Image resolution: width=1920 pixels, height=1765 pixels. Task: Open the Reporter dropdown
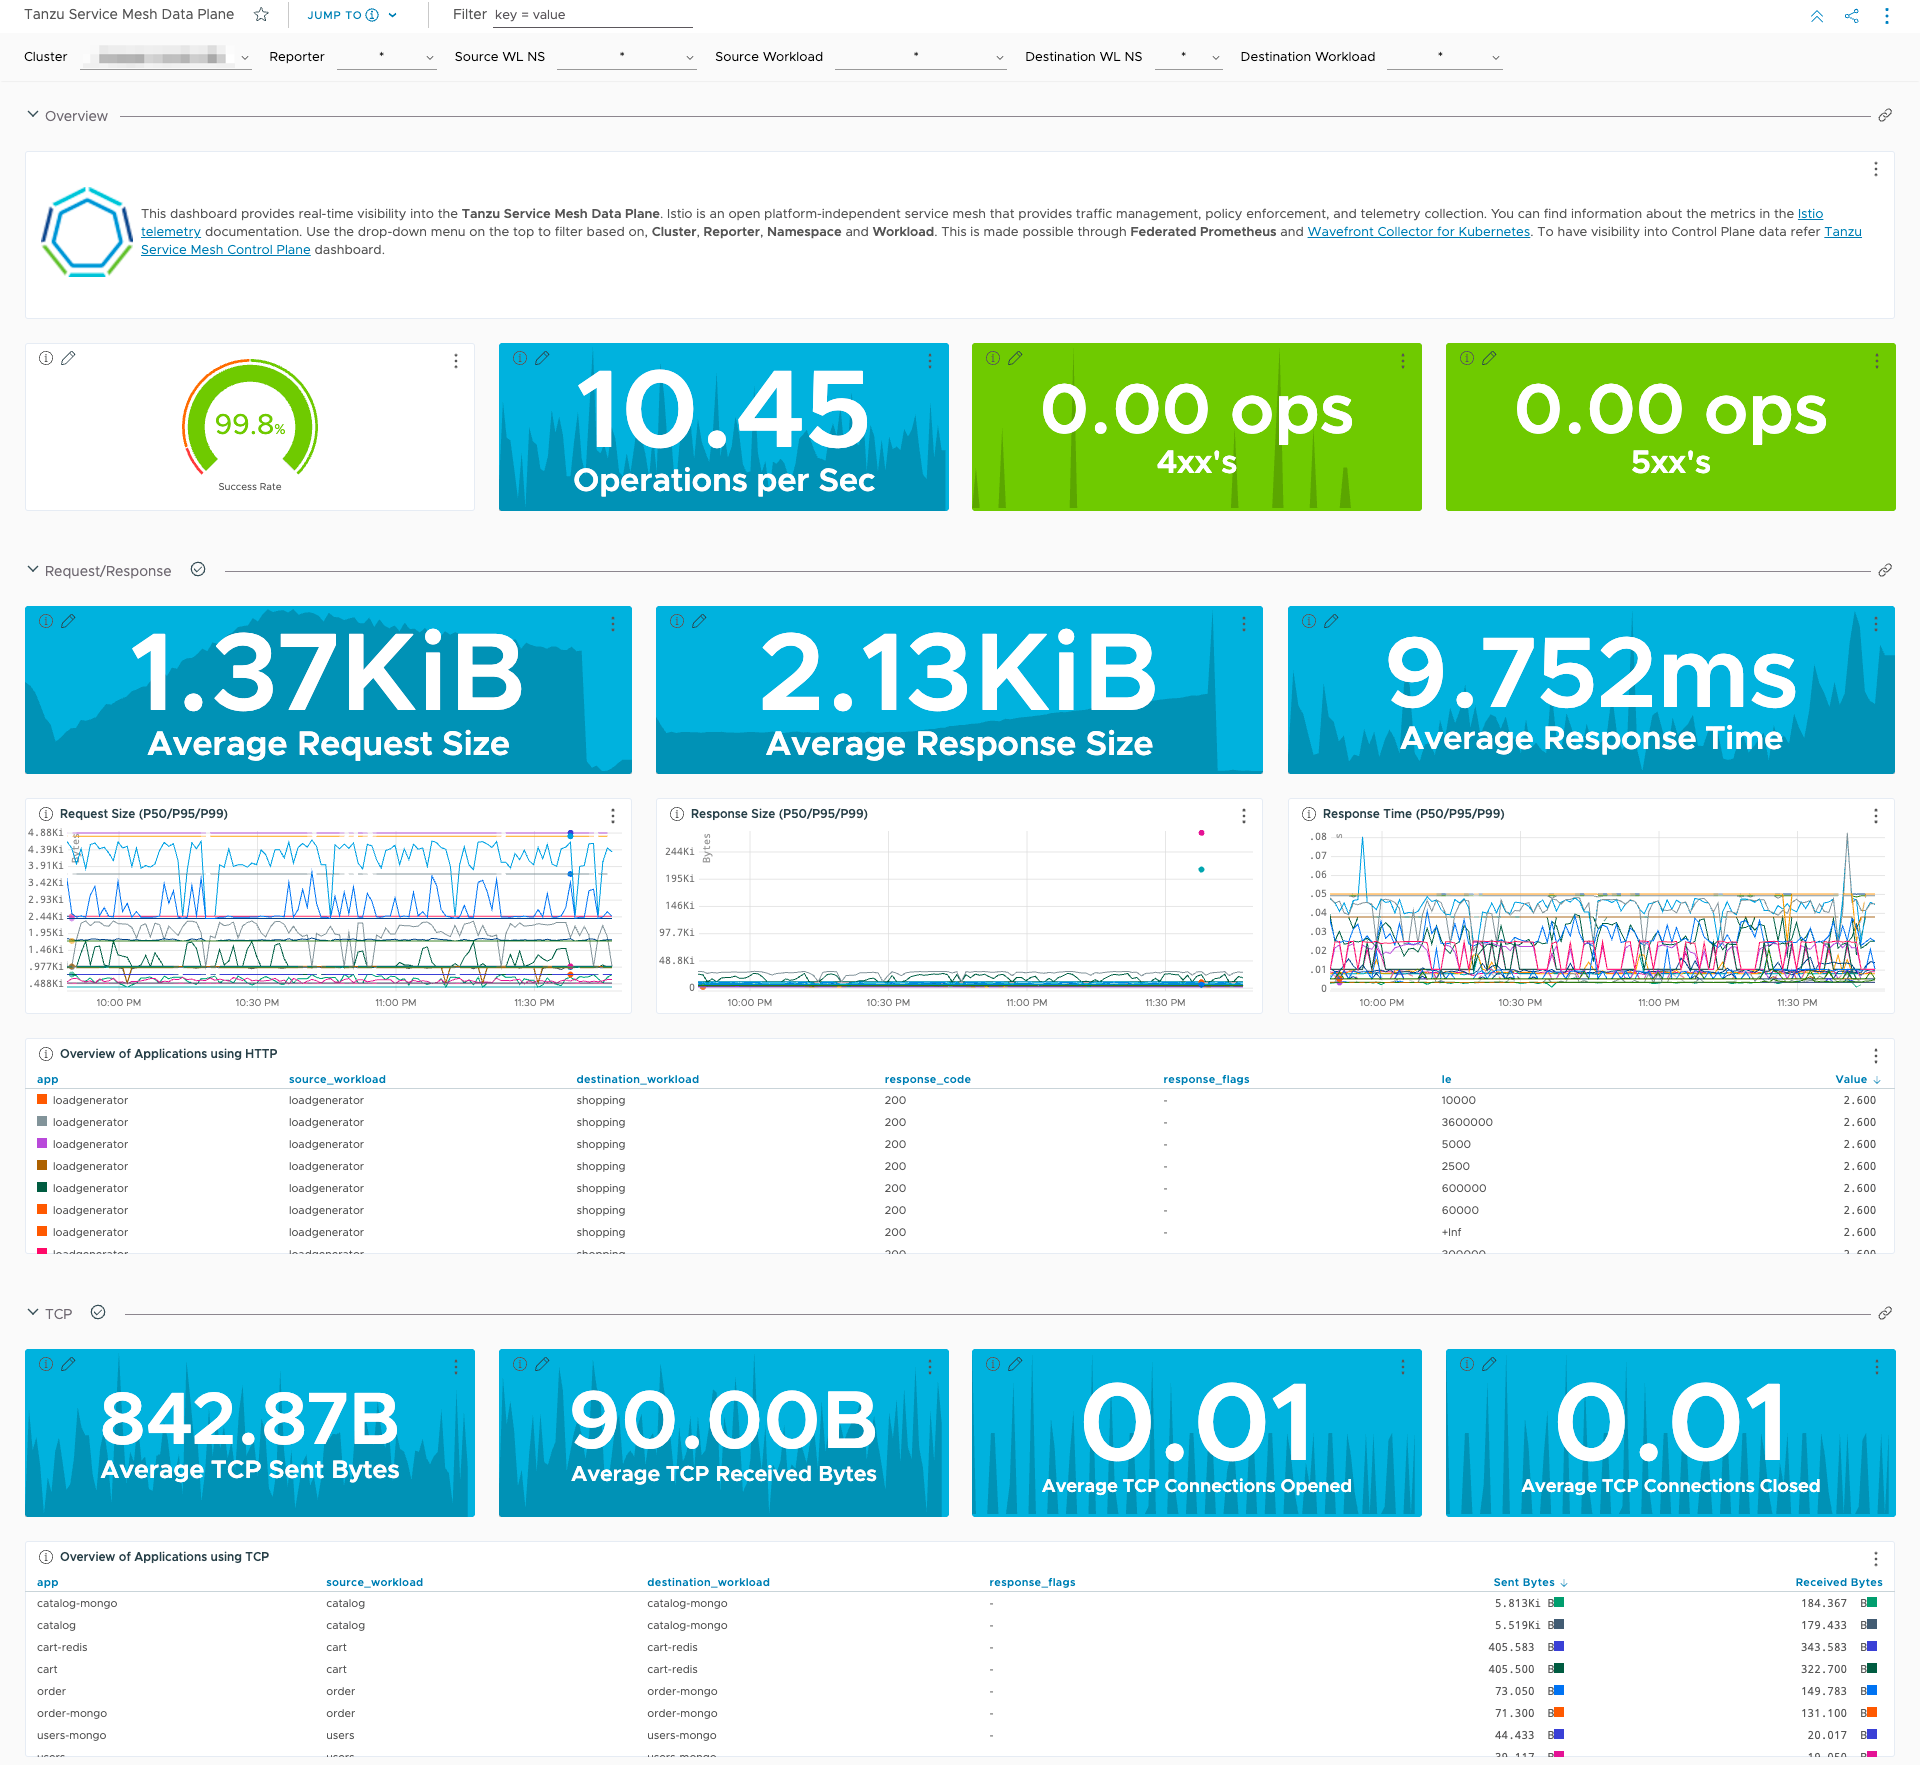387,57
